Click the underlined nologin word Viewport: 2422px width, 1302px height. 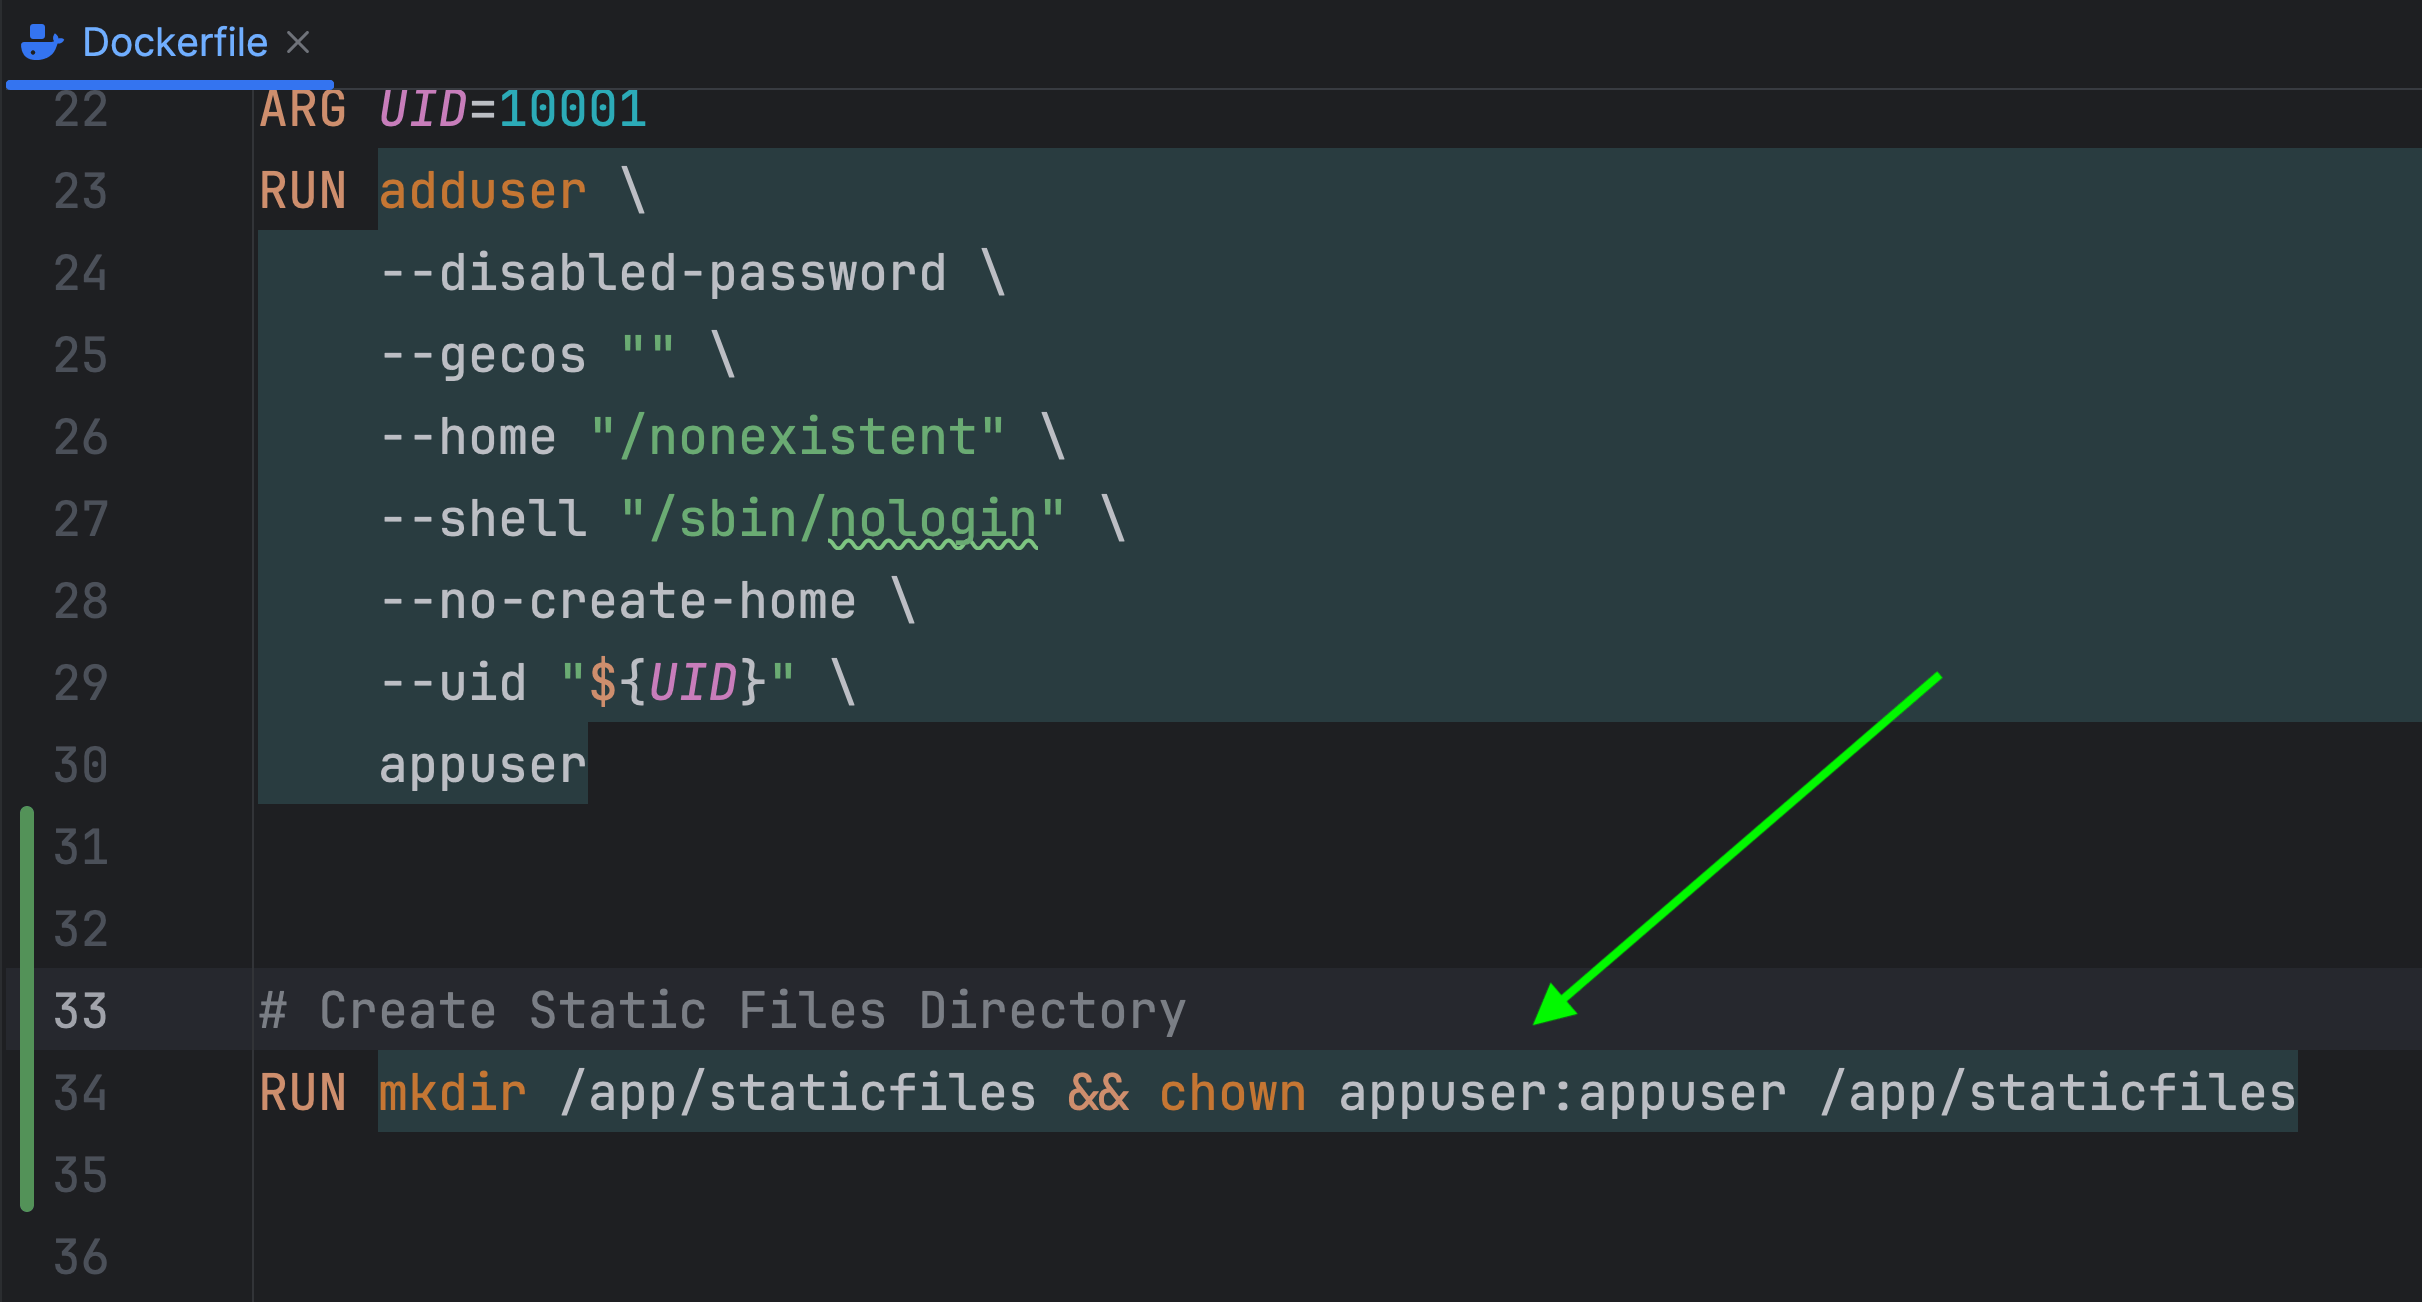[x=932, y=520]
